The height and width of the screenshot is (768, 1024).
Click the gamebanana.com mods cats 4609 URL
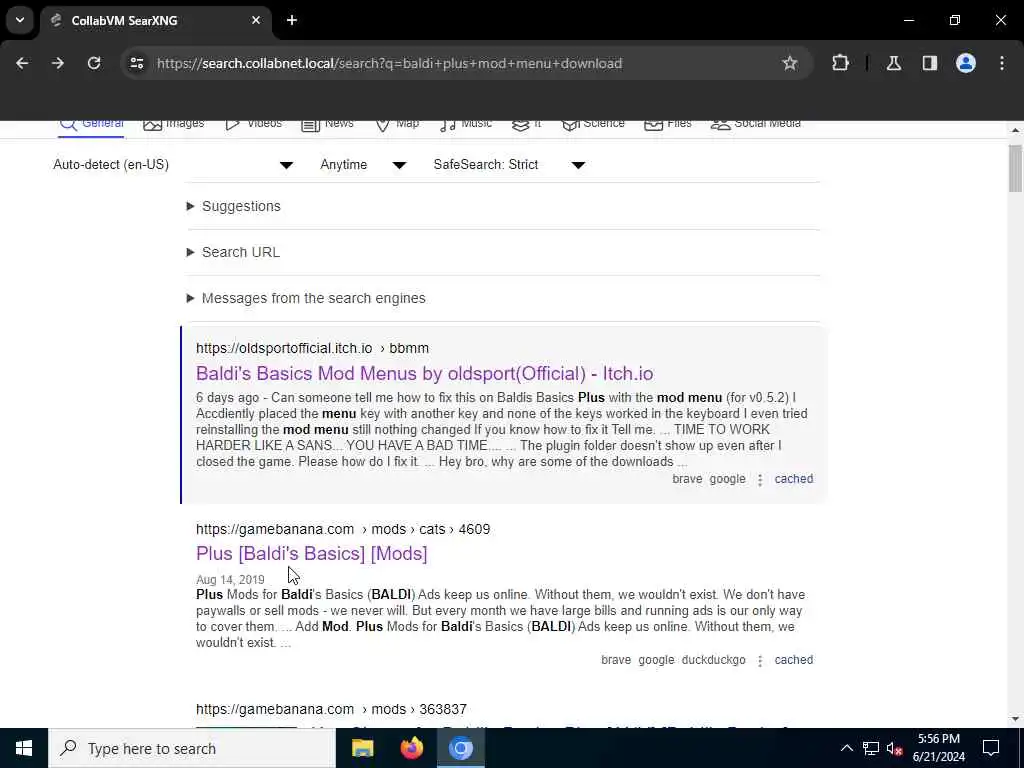(x=343, y=529)
